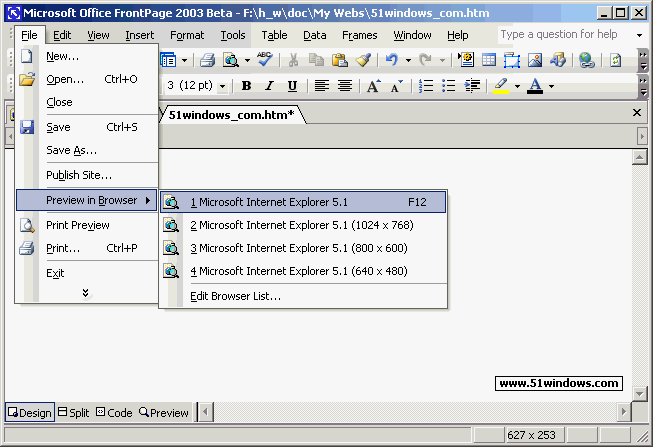Switch to Code view
653x447 pixels.
click(x=113, y=413)
